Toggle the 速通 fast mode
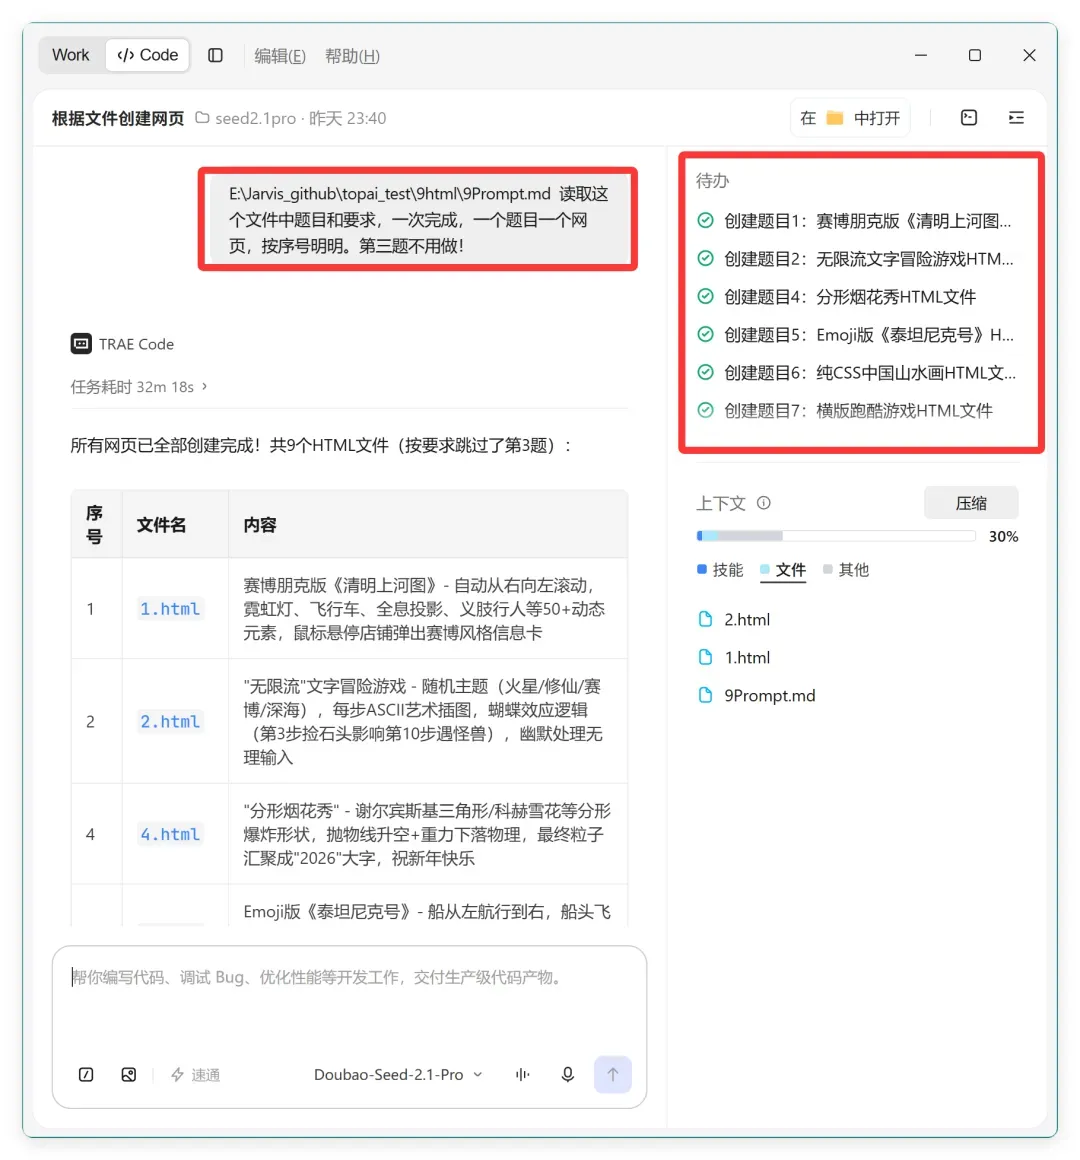The image size is (1080, 1160). click(195, 1074)
